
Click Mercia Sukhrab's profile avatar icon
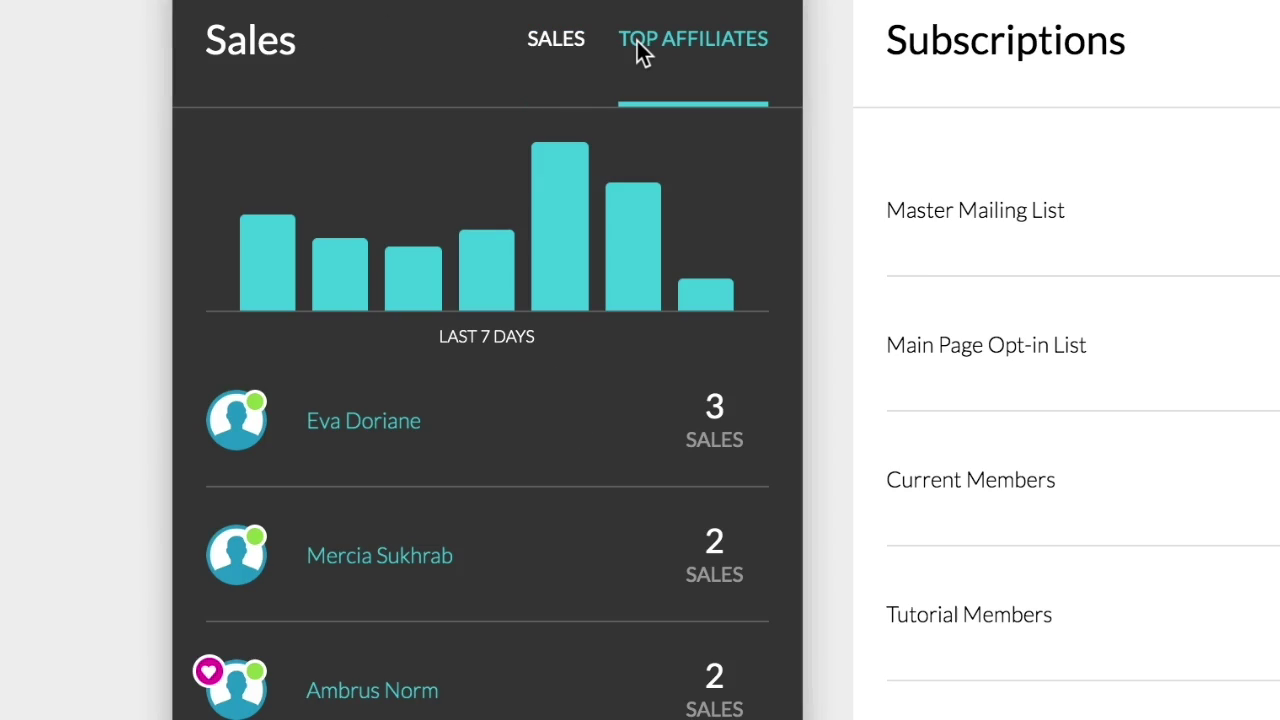point(236,556)
